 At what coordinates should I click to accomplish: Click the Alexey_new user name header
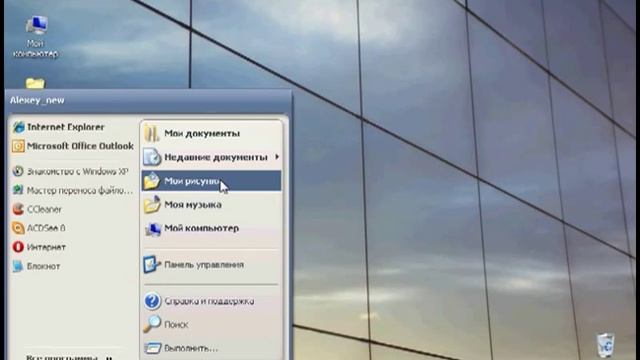(37, 100)
